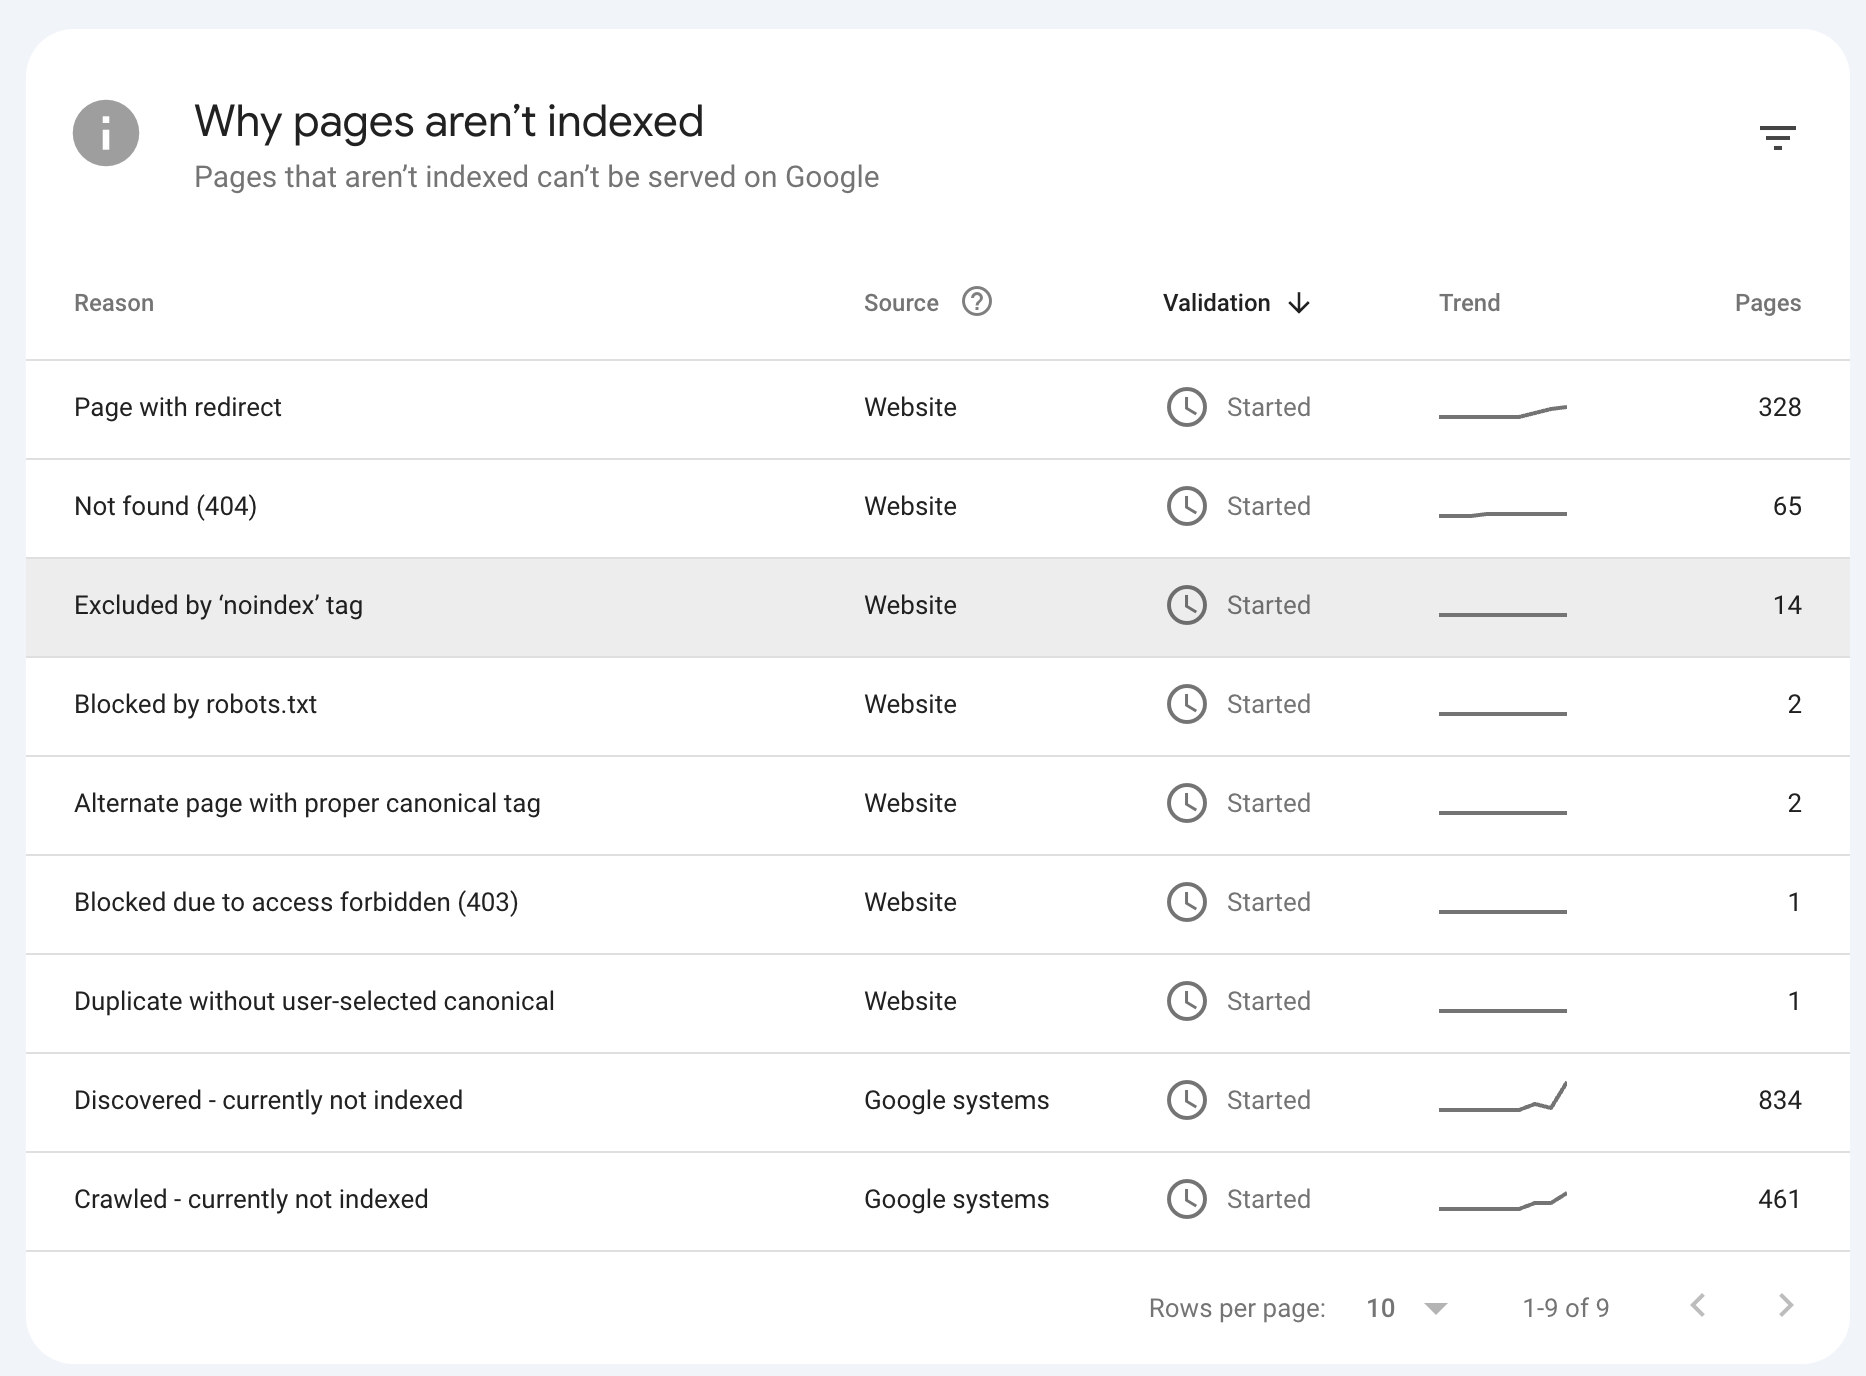Click clock icon in Alternate page canonical row
The height and width of the screenshot is (1376, 1866).
1187,803
